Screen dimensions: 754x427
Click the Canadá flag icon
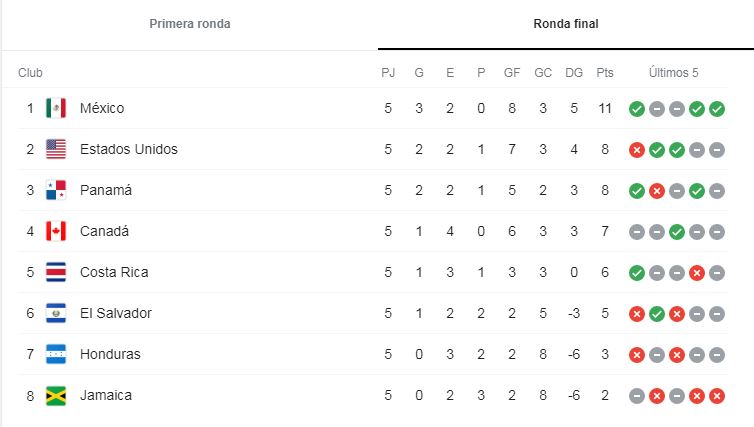click(x=56, y=231)
